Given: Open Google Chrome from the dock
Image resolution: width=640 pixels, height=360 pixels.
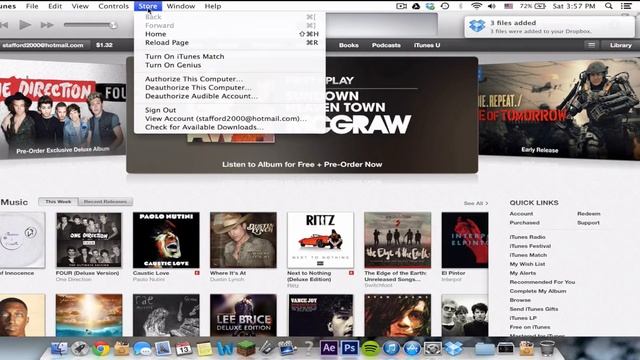Looking at the screenshot, I should (x=101, y=348).
